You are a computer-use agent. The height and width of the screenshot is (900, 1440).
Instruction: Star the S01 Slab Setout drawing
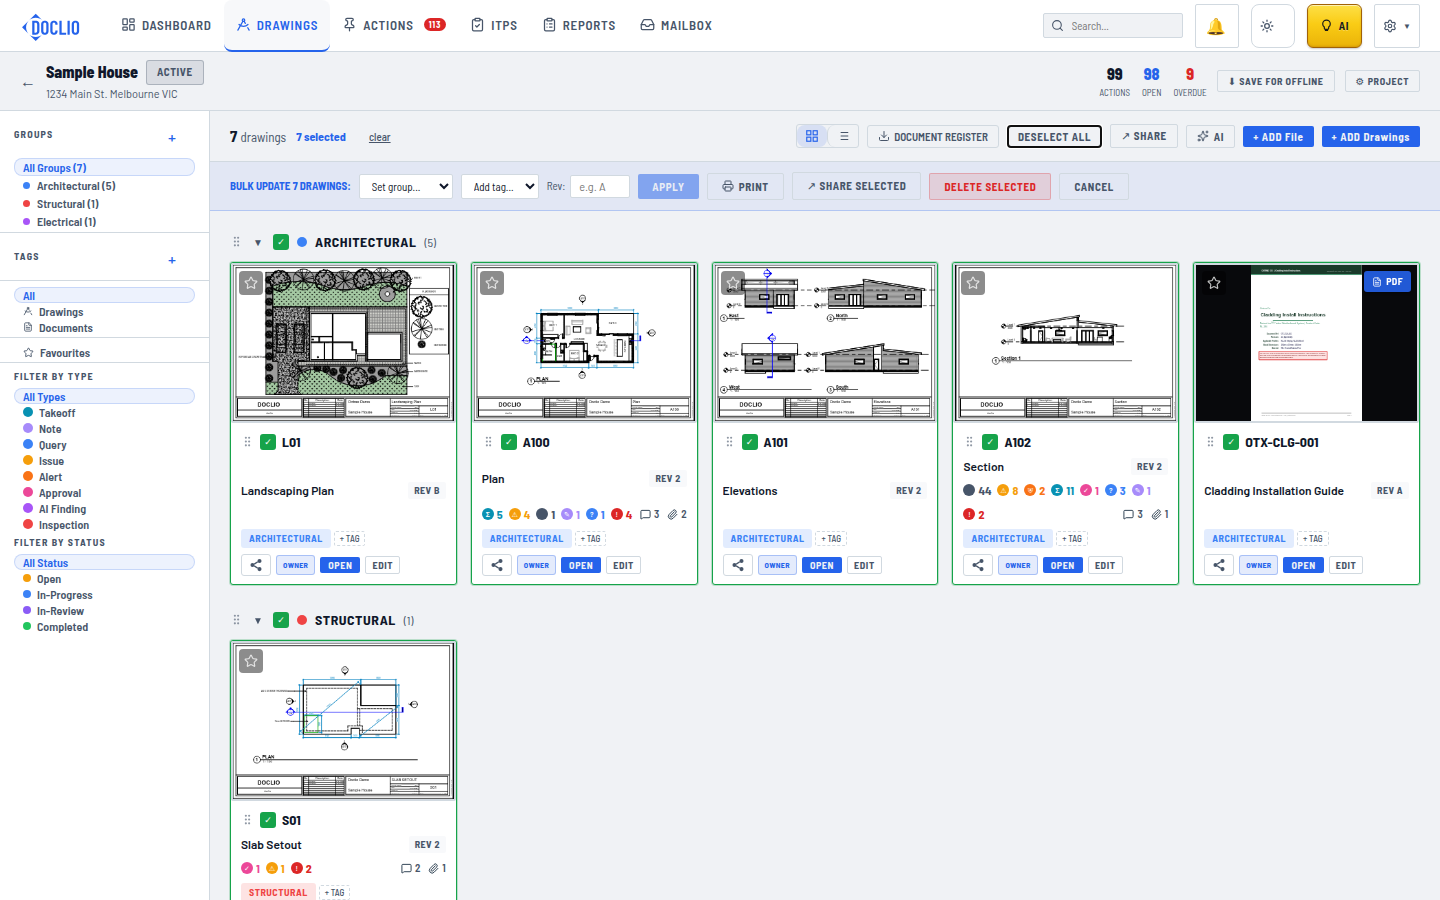[x=251, y=661]
